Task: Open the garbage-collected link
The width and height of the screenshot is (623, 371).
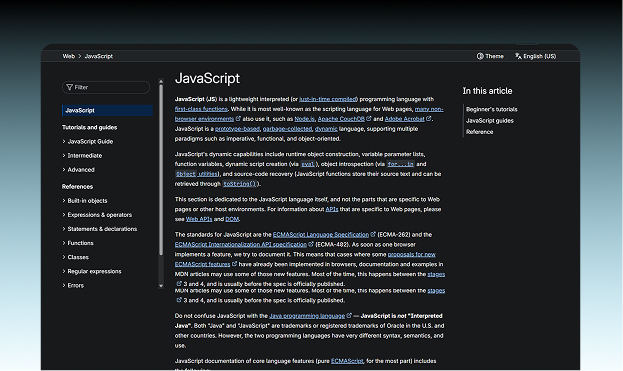Action: pyautogui.click(x=287, y=129)
